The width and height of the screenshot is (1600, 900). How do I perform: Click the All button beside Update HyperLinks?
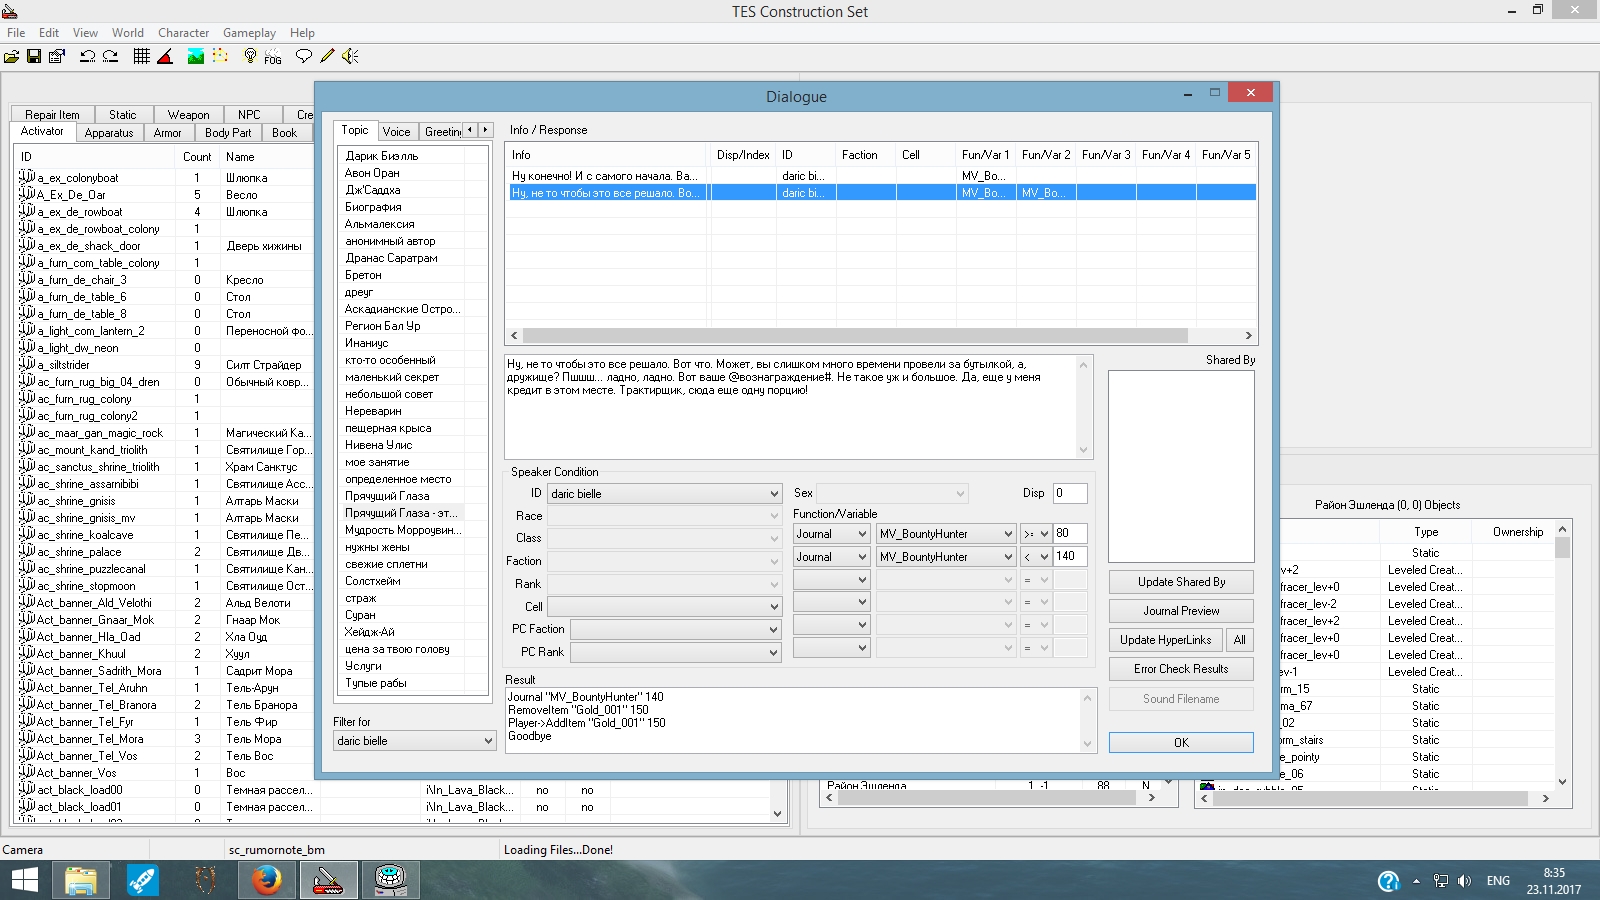pyautogui.click(x=1240, y=640)
